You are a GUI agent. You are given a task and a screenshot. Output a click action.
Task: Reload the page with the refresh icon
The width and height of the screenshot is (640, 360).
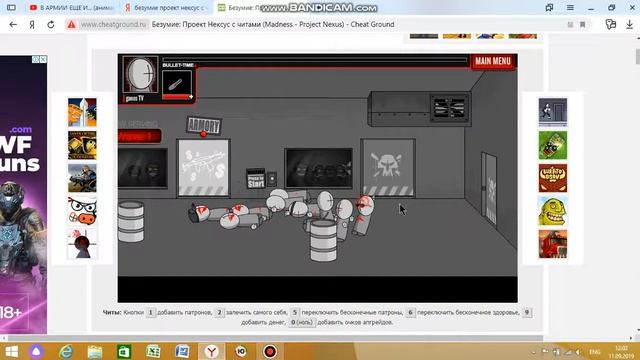coord(51,24)
